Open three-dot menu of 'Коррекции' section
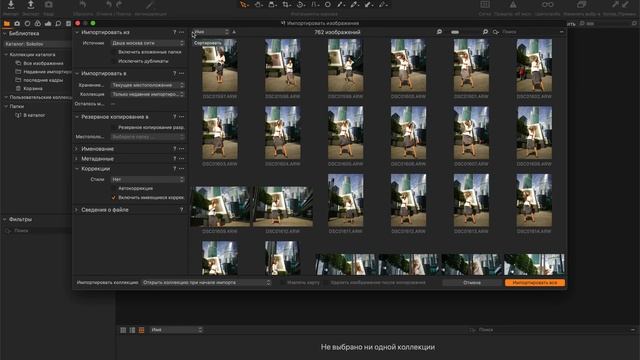The height and width of the screenshot is (360, 640). point(181,169)
